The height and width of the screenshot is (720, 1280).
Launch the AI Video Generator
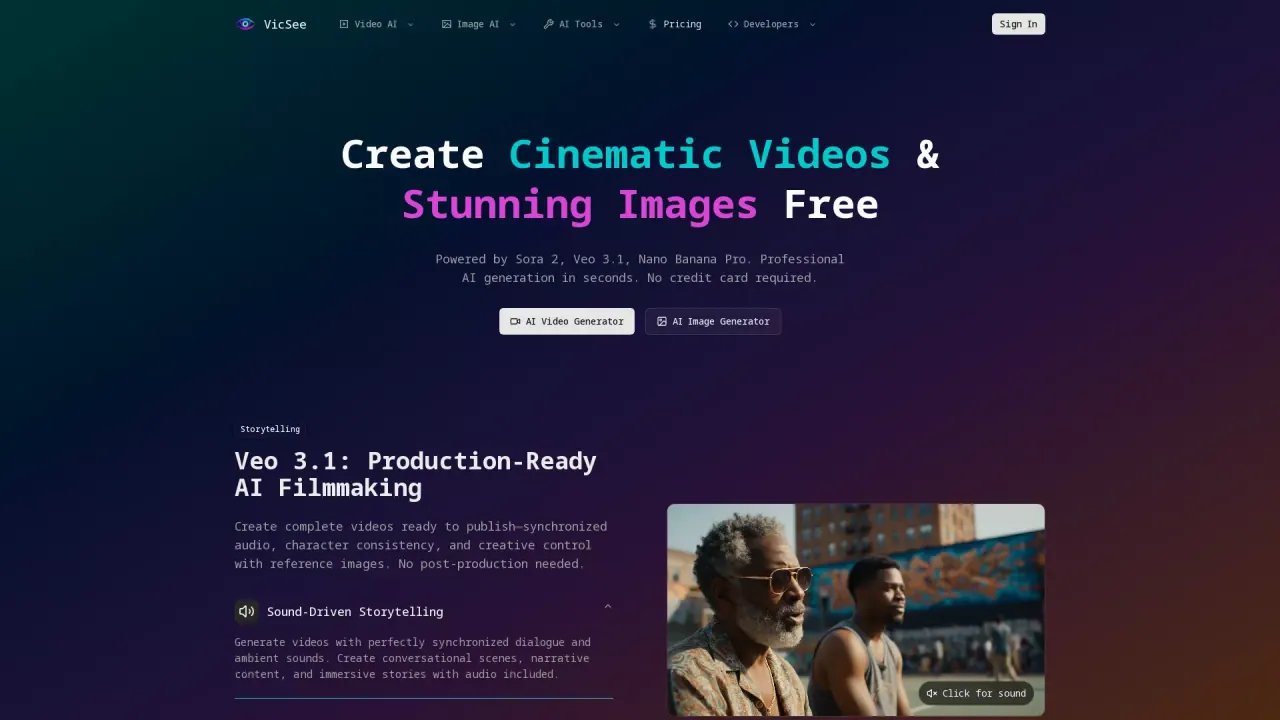[x=567, y=321]
